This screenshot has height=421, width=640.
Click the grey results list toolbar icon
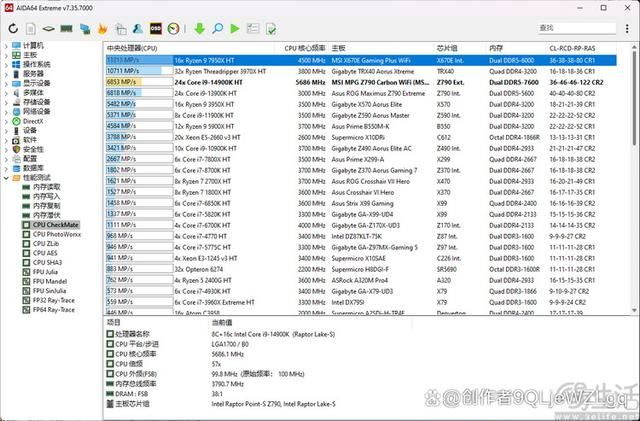click(253, 29)
